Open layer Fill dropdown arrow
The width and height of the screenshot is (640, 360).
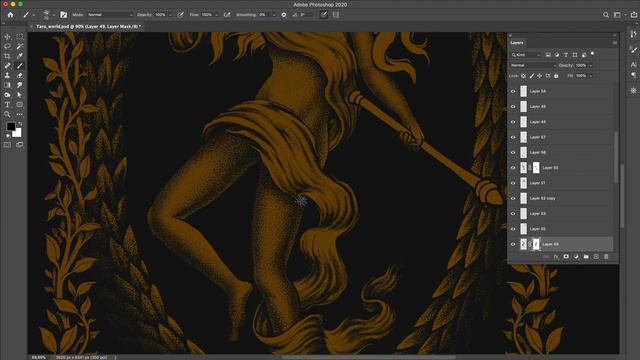coord(591,76)
